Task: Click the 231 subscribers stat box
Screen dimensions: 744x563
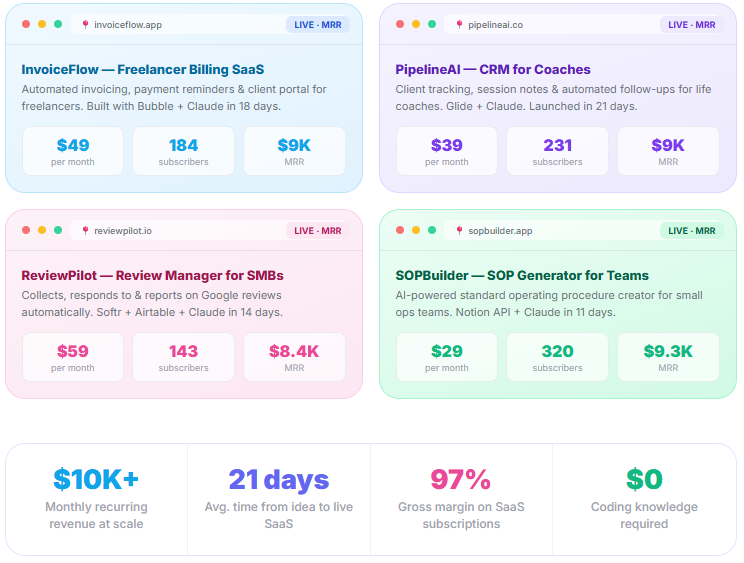Action: (558, 151)
